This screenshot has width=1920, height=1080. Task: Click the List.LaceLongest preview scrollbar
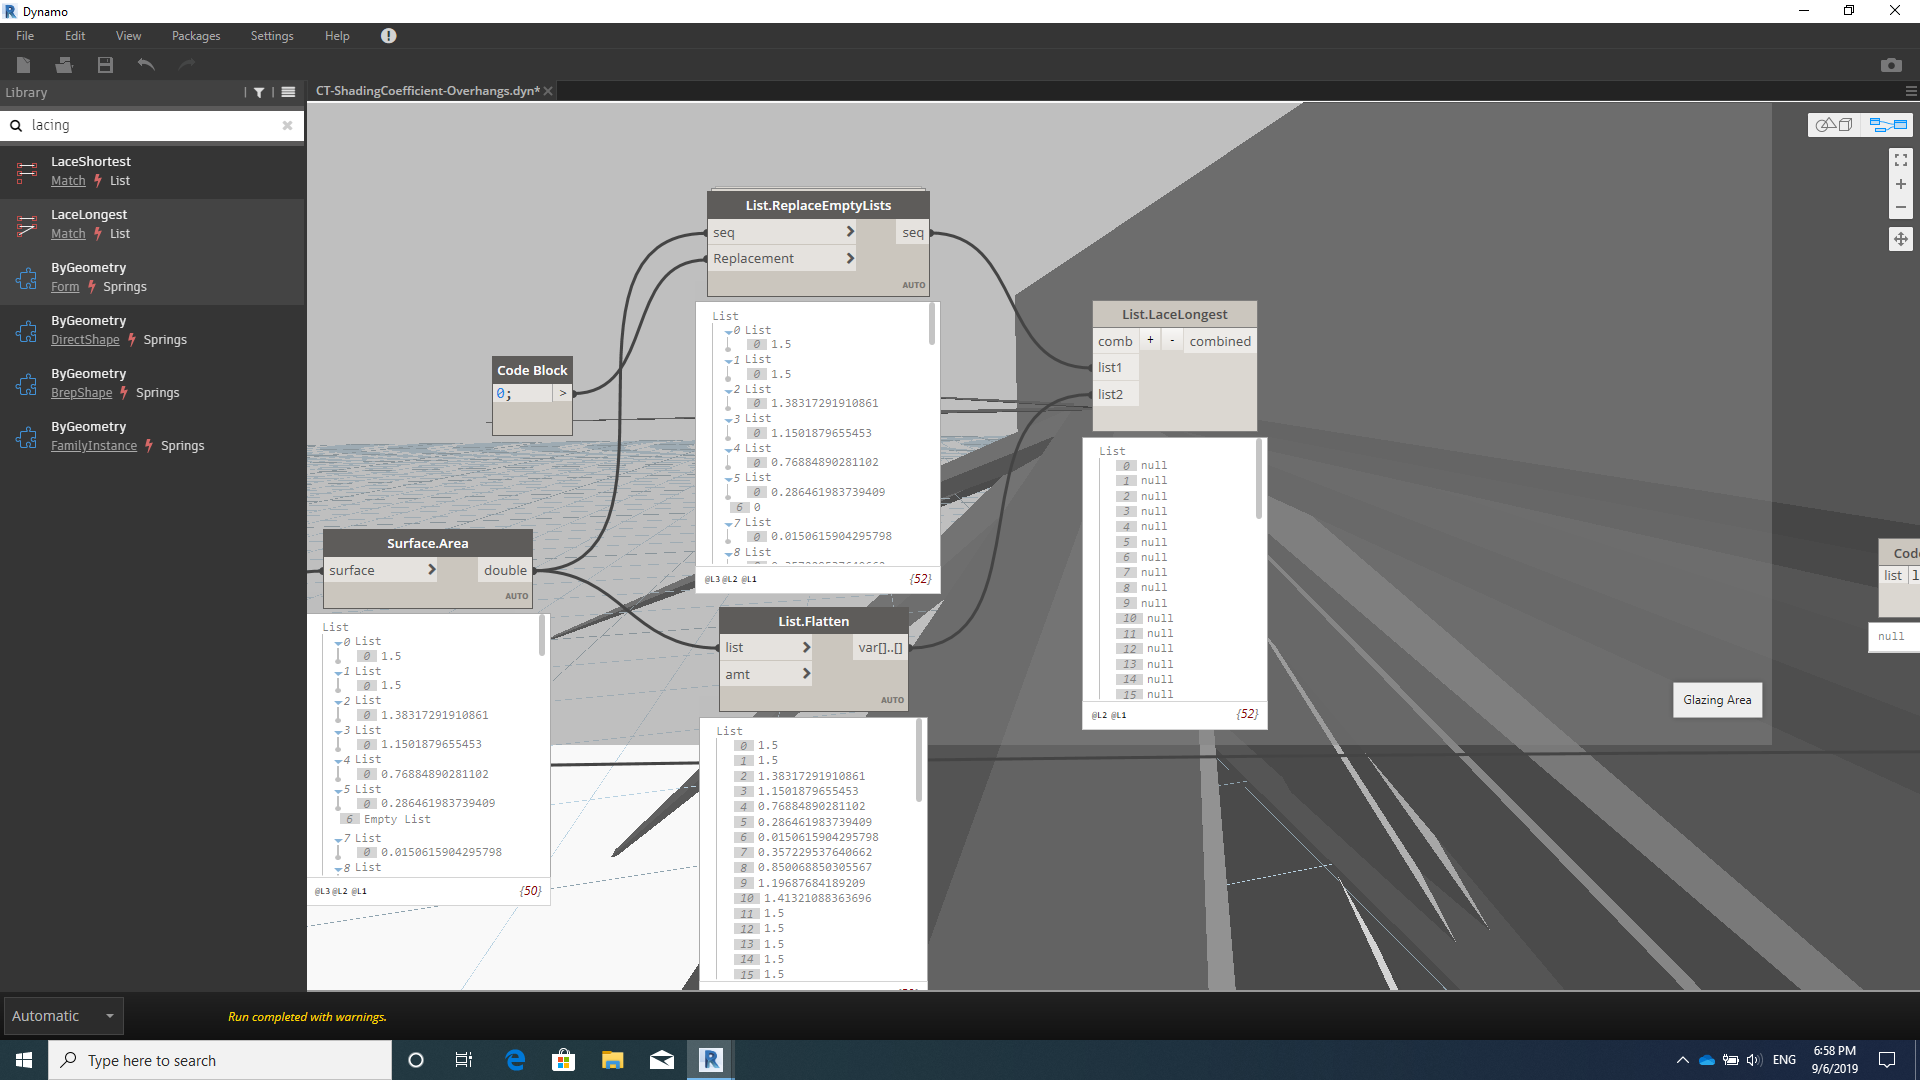tap(1259, 480)
